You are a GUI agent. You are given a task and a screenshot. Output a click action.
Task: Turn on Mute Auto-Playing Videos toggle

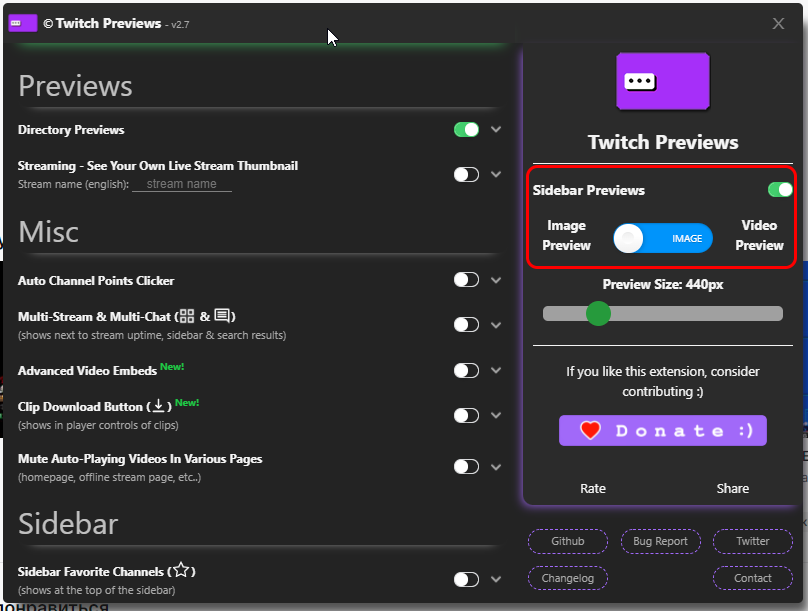click(x=466, y=467)
